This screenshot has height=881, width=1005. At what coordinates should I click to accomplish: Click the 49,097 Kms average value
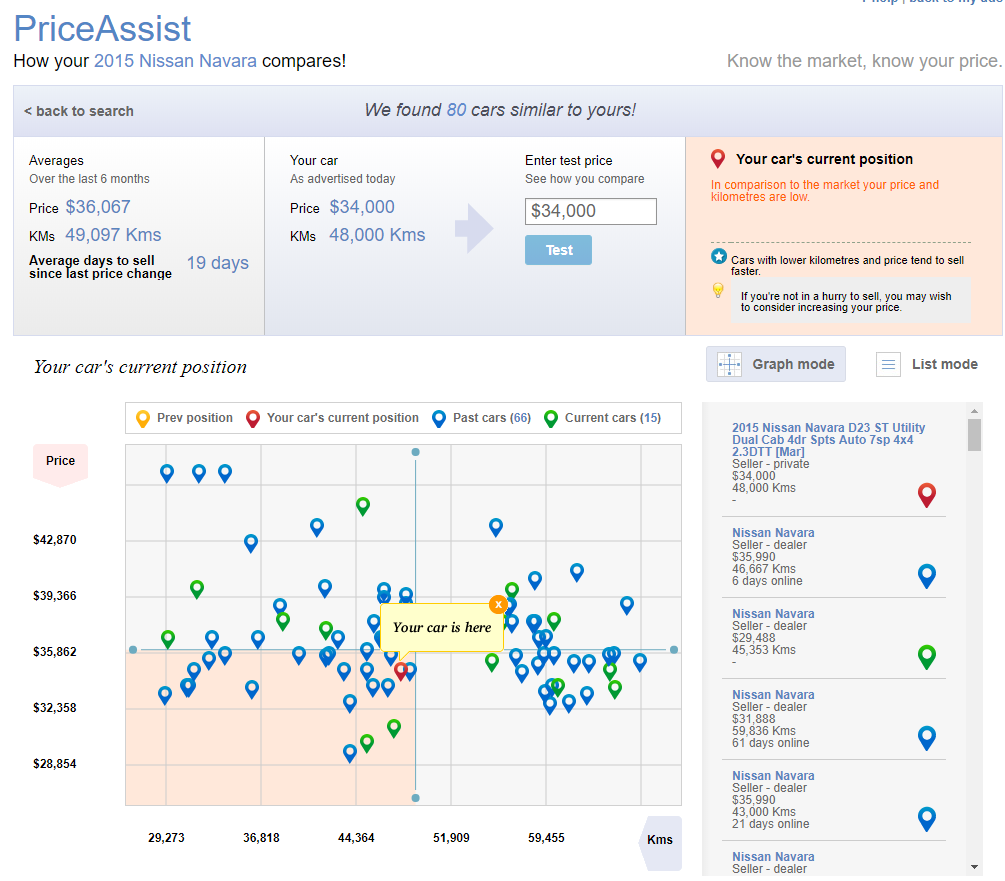113,235
